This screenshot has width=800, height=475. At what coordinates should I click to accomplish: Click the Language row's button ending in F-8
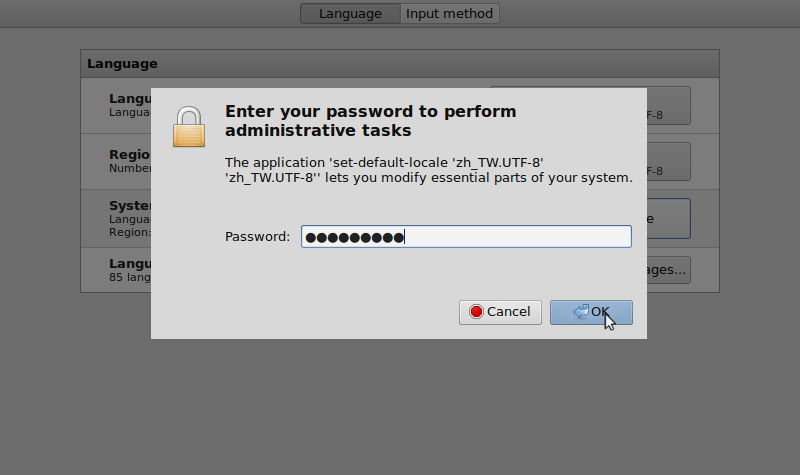668,106
